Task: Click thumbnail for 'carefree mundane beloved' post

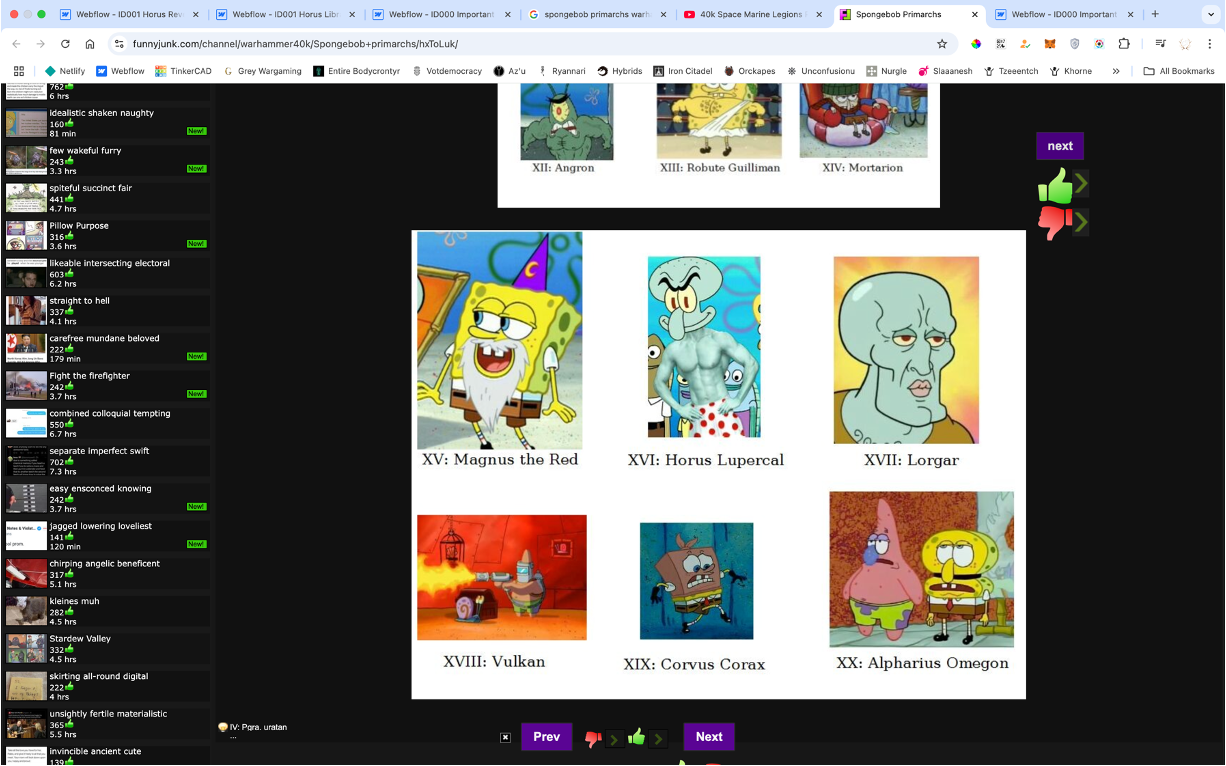Action: click(26, 348)
